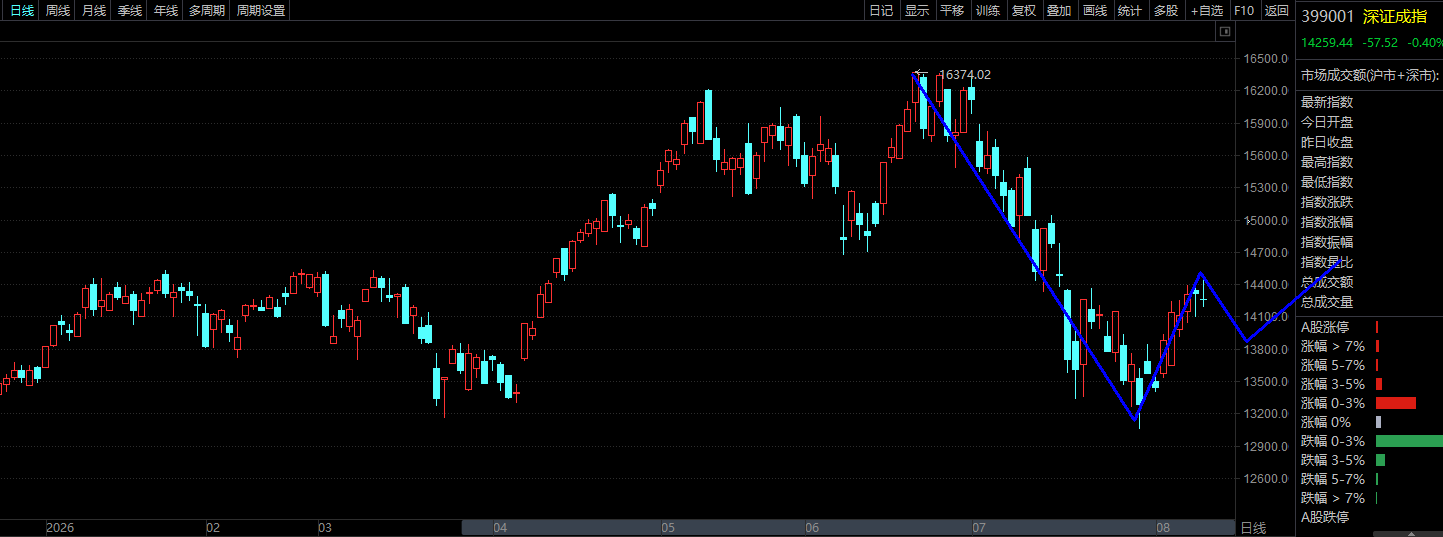Open F10 company information
Viewport: 1443px width, 537px height.
tap(1244, 11)
